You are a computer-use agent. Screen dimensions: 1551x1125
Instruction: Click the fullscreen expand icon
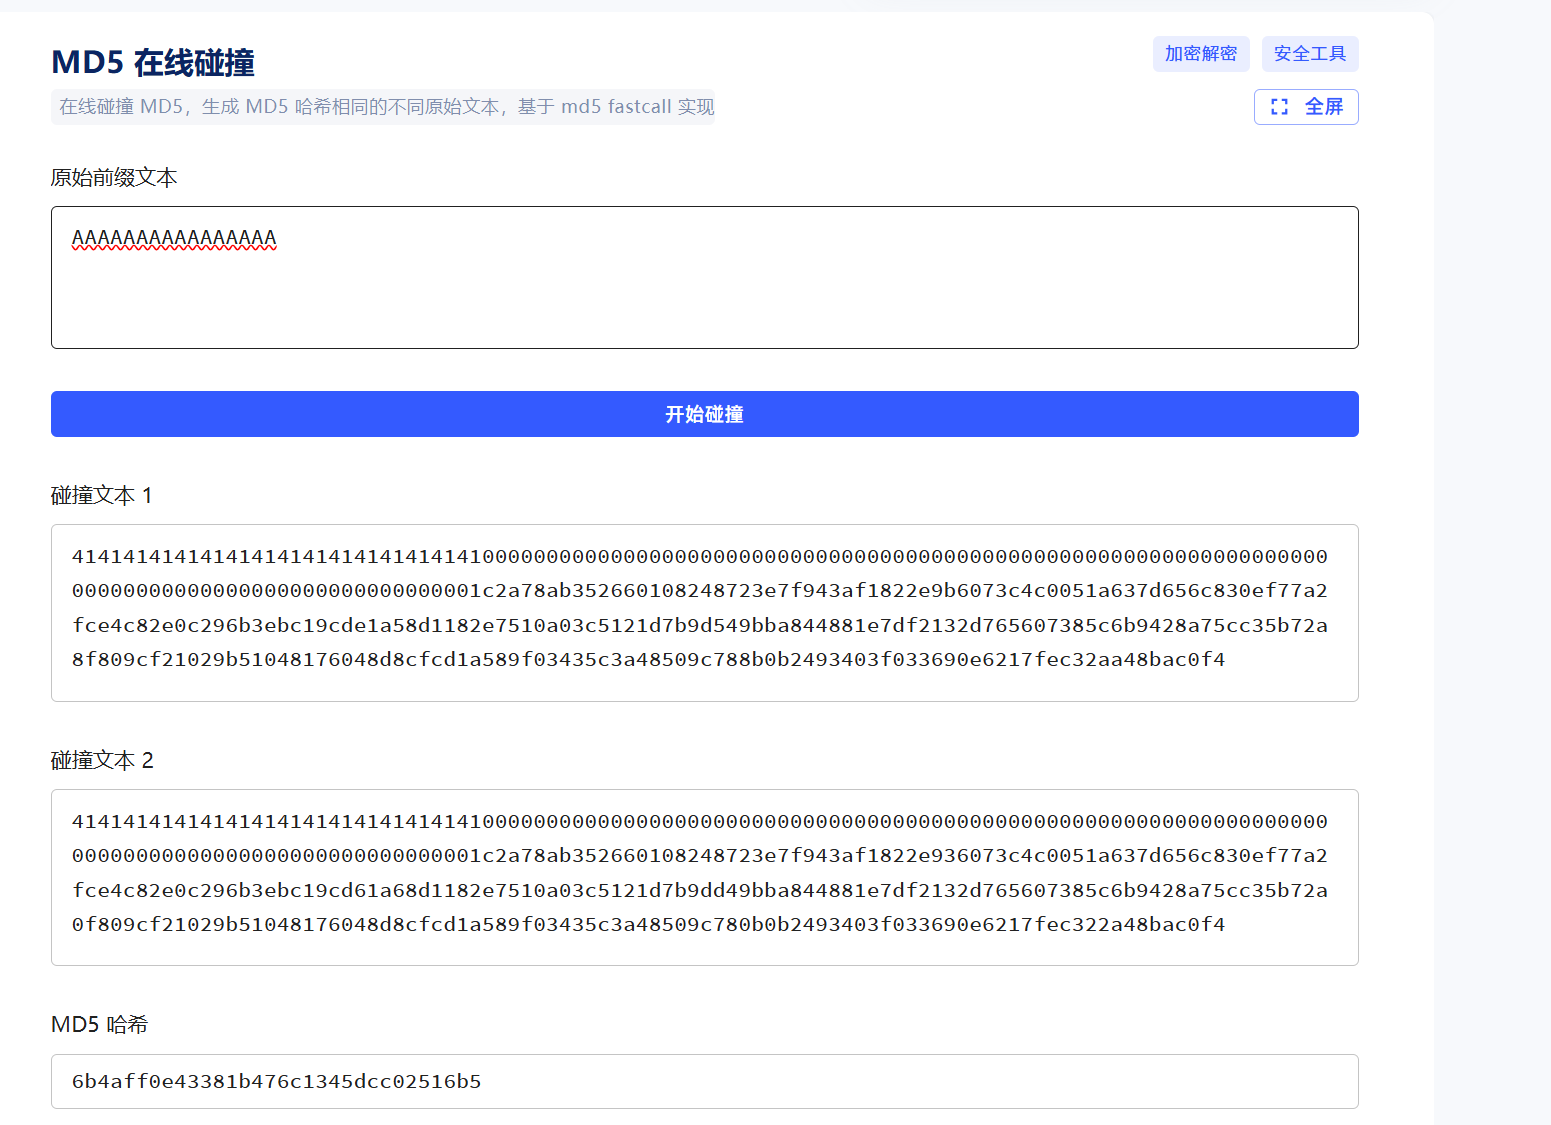click(x=1279, y=107)
